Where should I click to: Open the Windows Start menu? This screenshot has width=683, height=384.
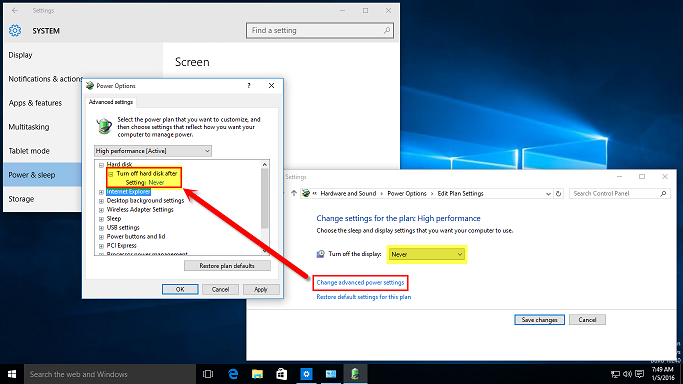[12, 374]
